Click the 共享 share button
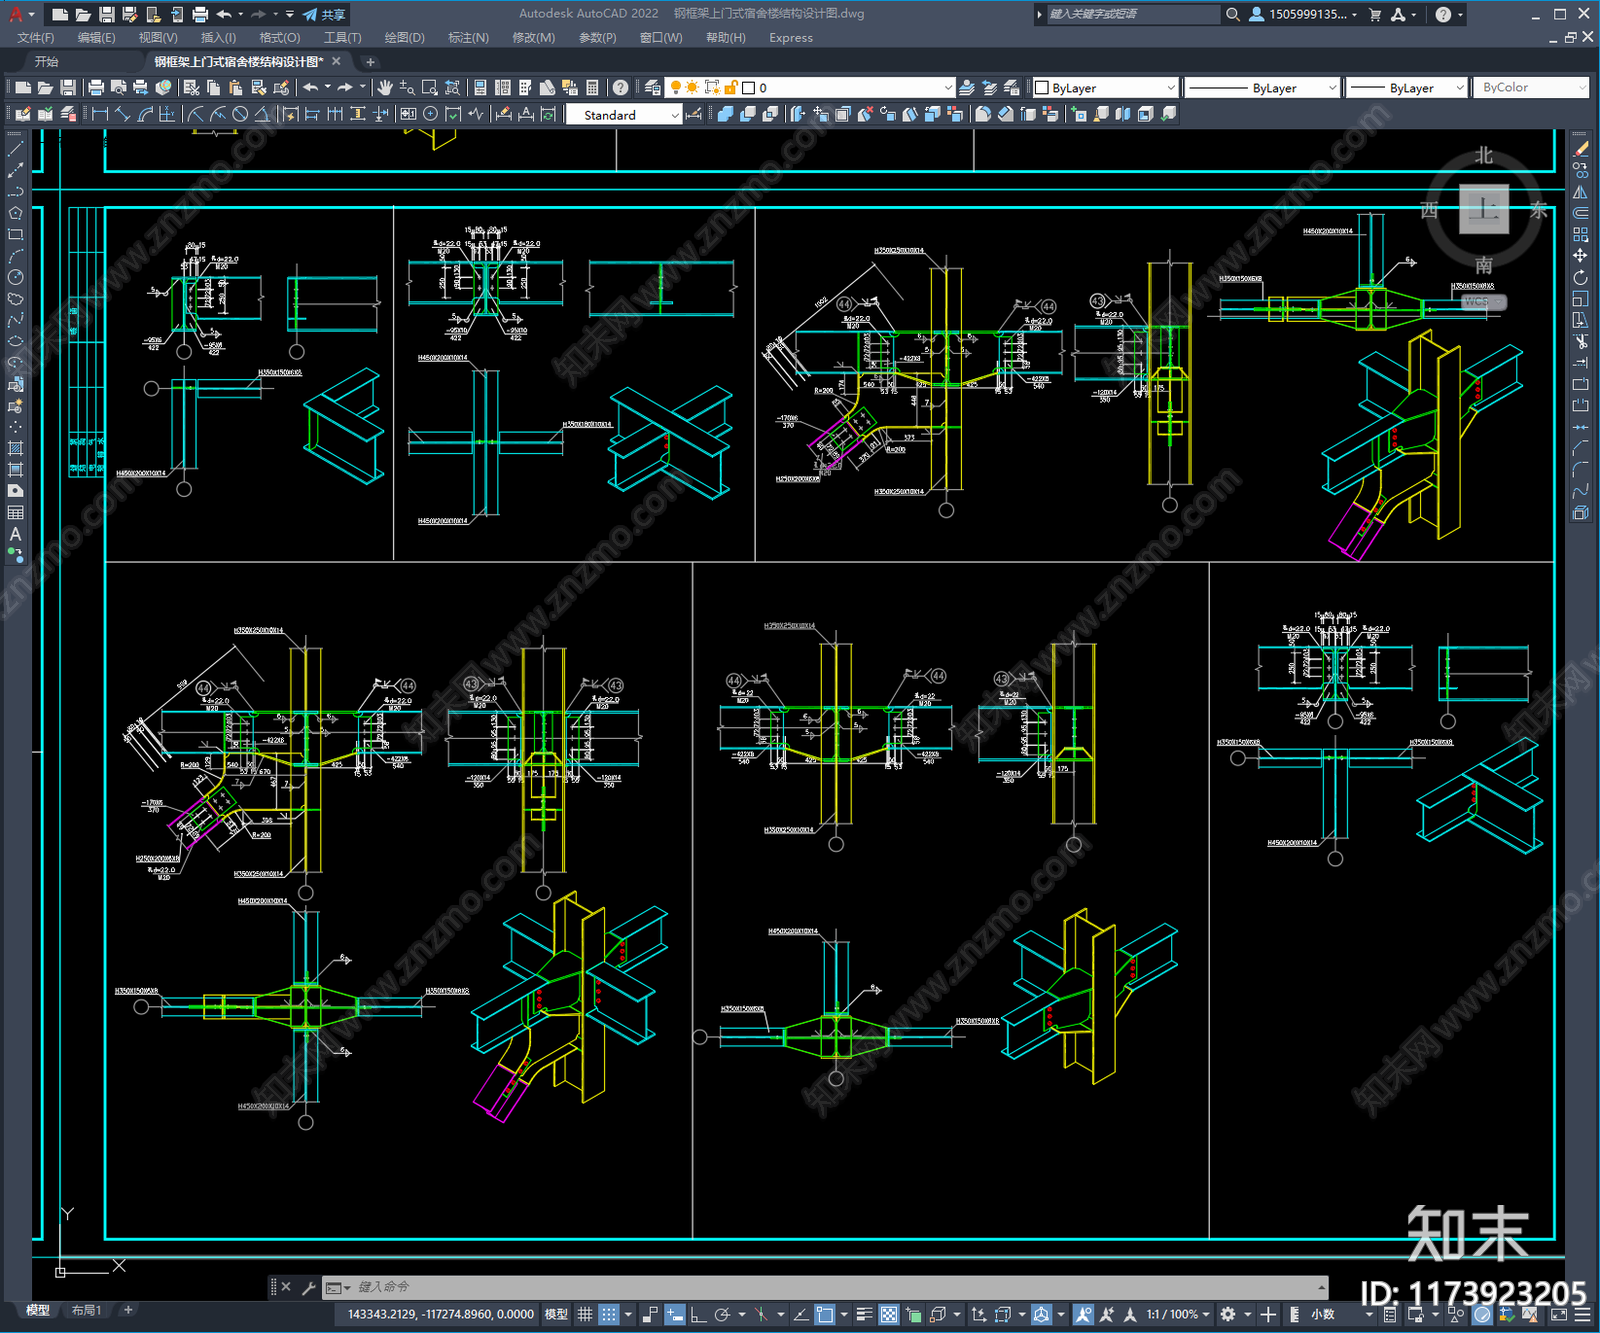 click(325, 14)
